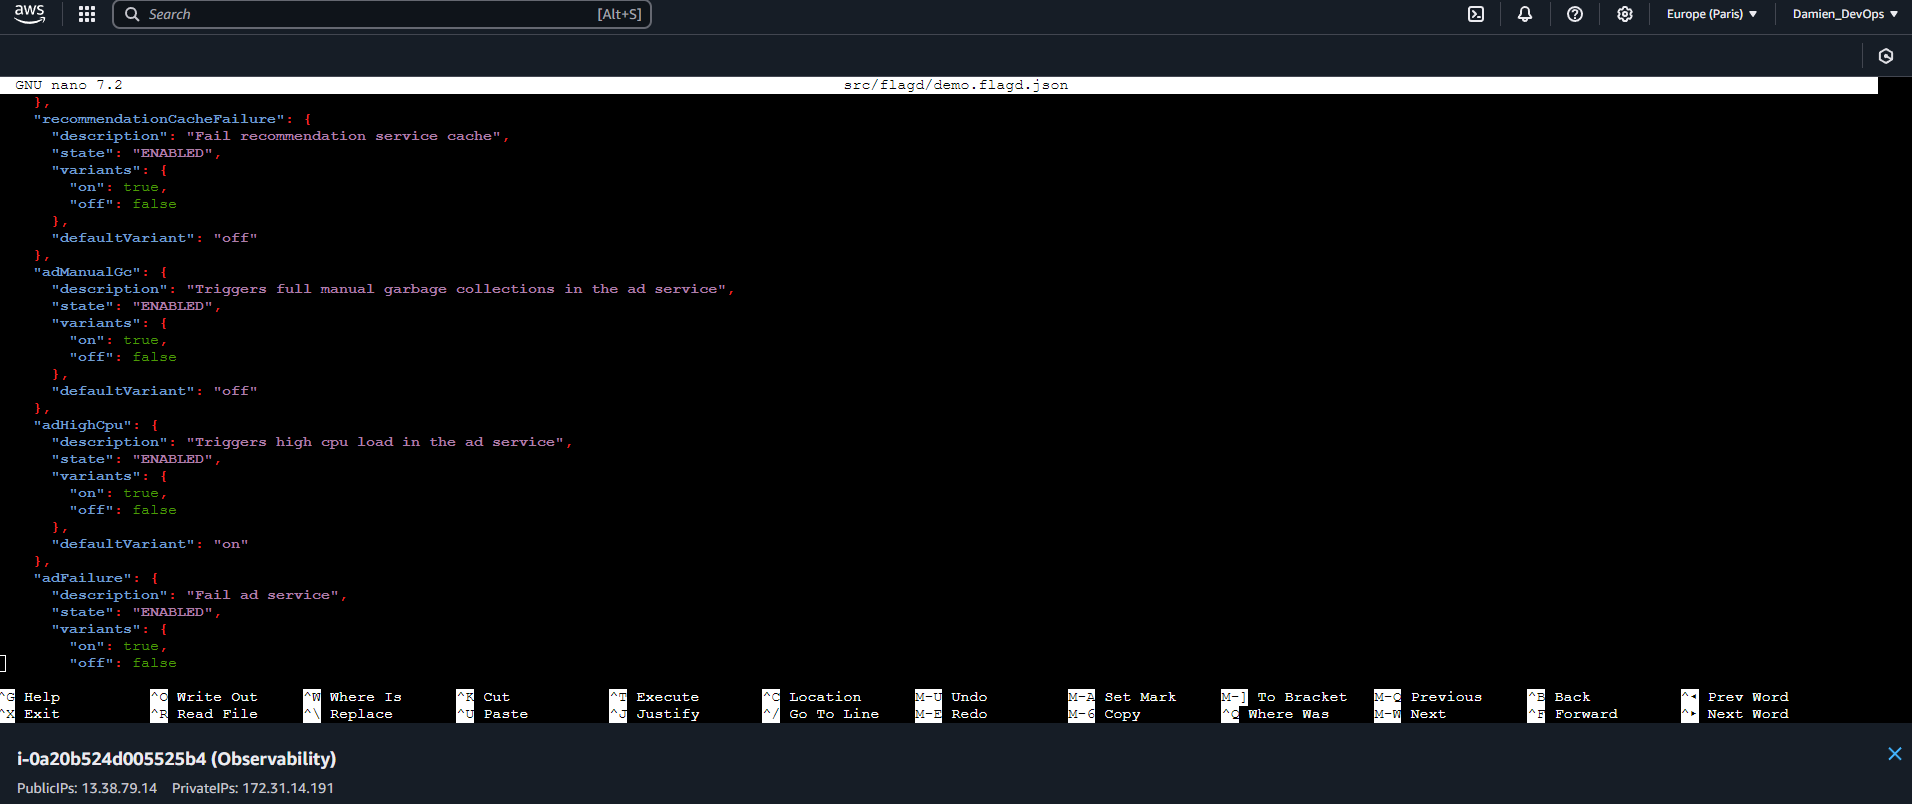Click adManualGc defaultVariant value "off"
This screenshot has width=1912, height=804.
235,391
